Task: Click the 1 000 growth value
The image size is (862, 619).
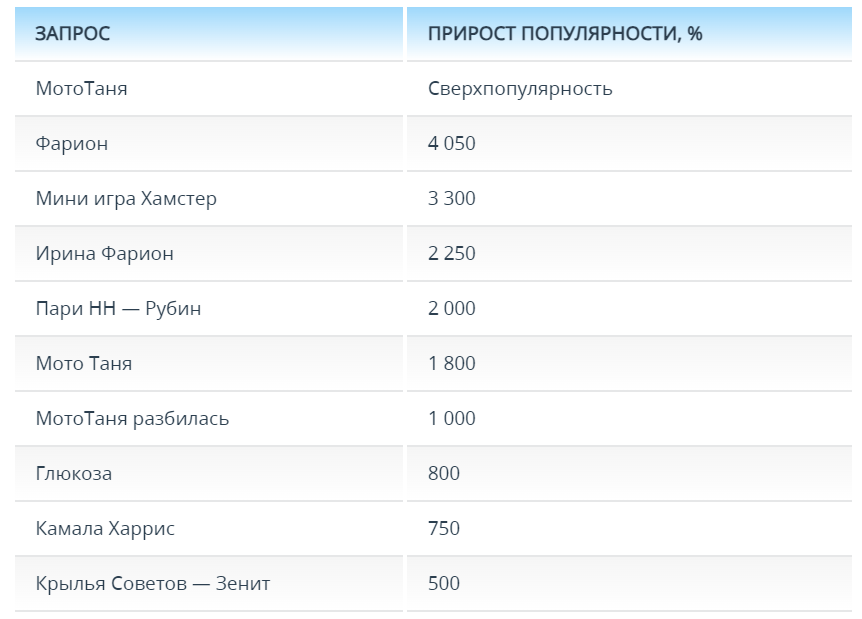Action: 452,418
